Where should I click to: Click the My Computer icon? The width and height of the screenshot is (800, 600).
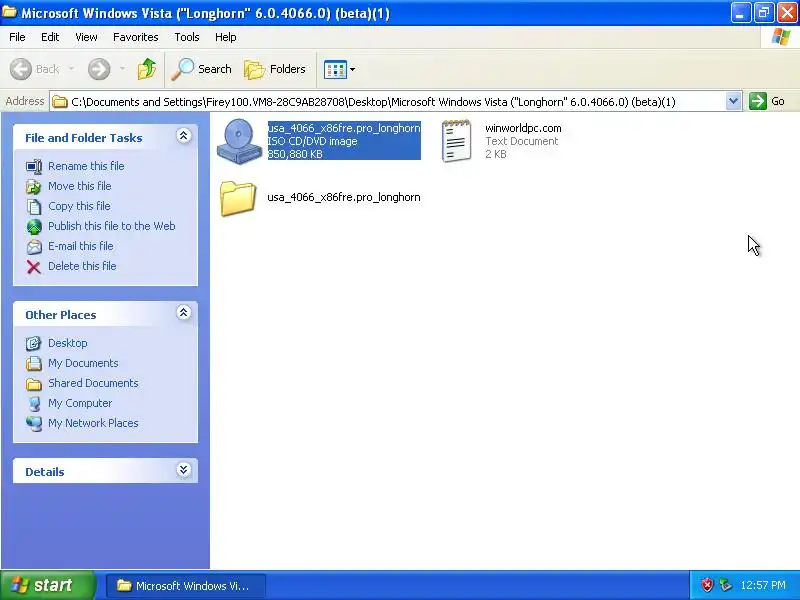point(34,404)
